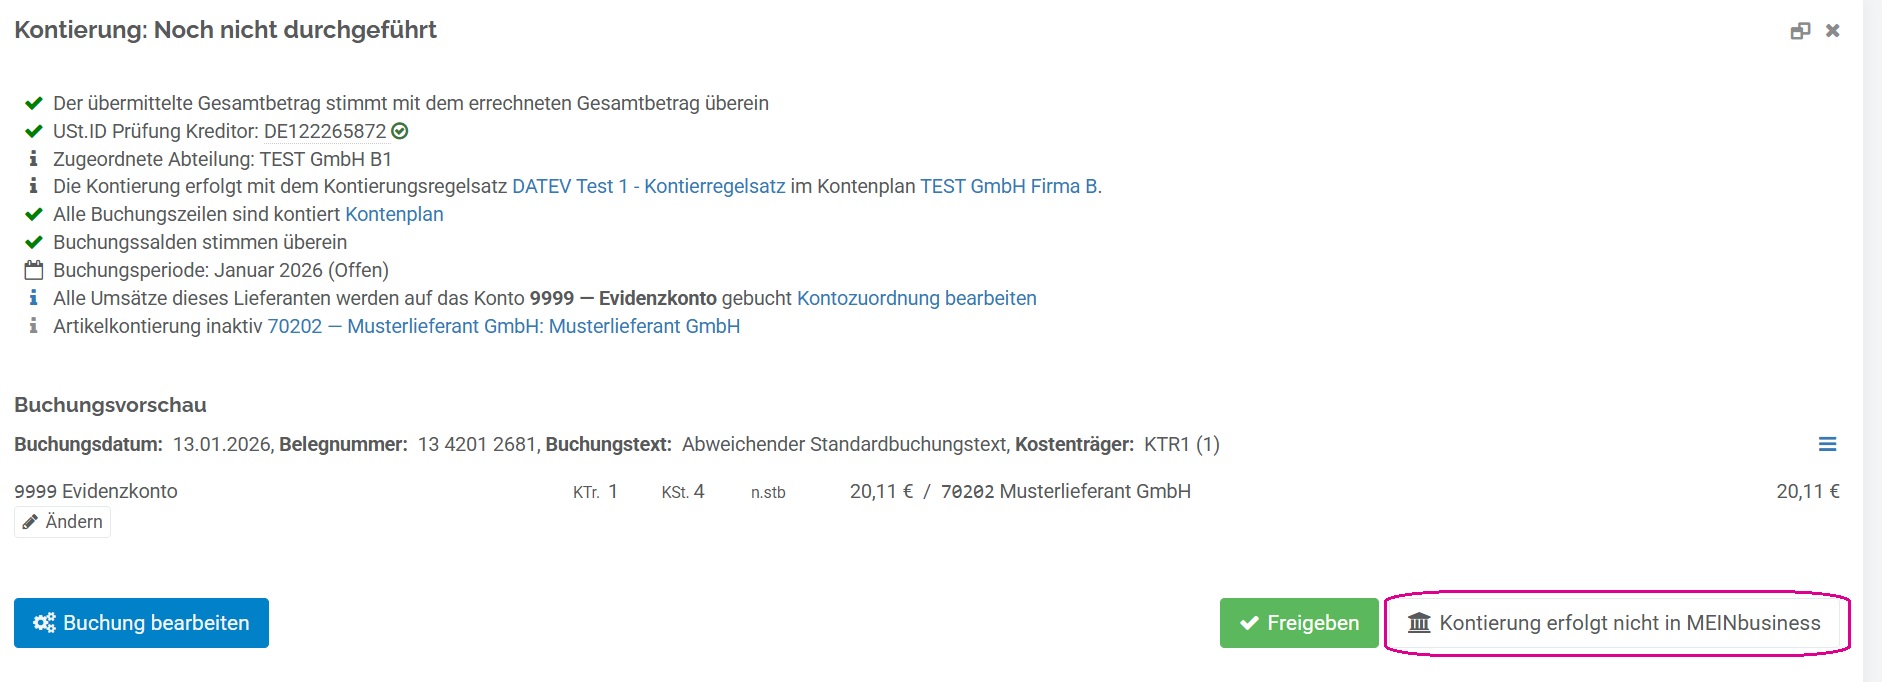1882x682 pixels.
Task: Open the Kontenplan link
Action: coord(394,214)
